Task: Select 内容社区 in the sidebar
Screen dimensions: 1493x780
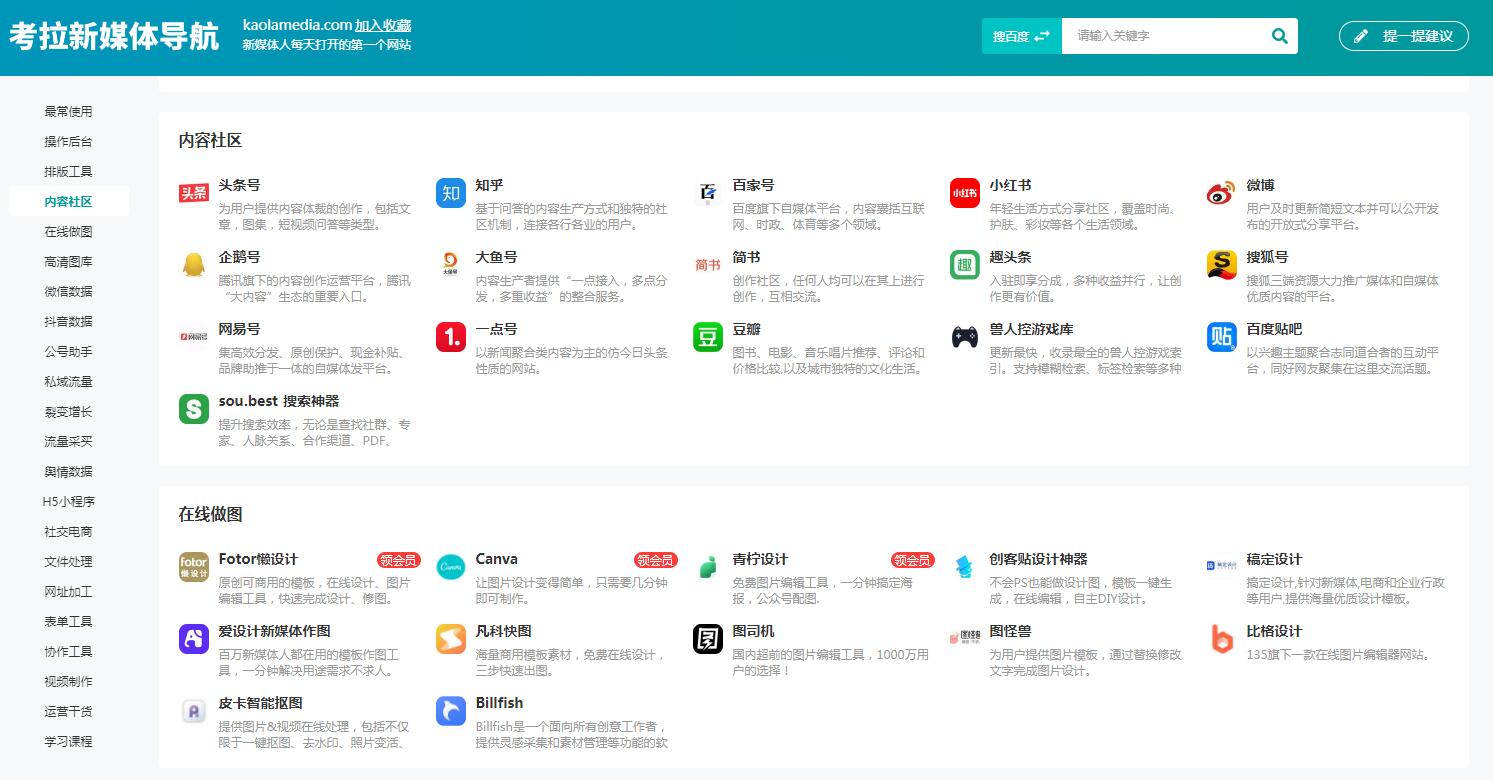Action: (x=68, y=201)
